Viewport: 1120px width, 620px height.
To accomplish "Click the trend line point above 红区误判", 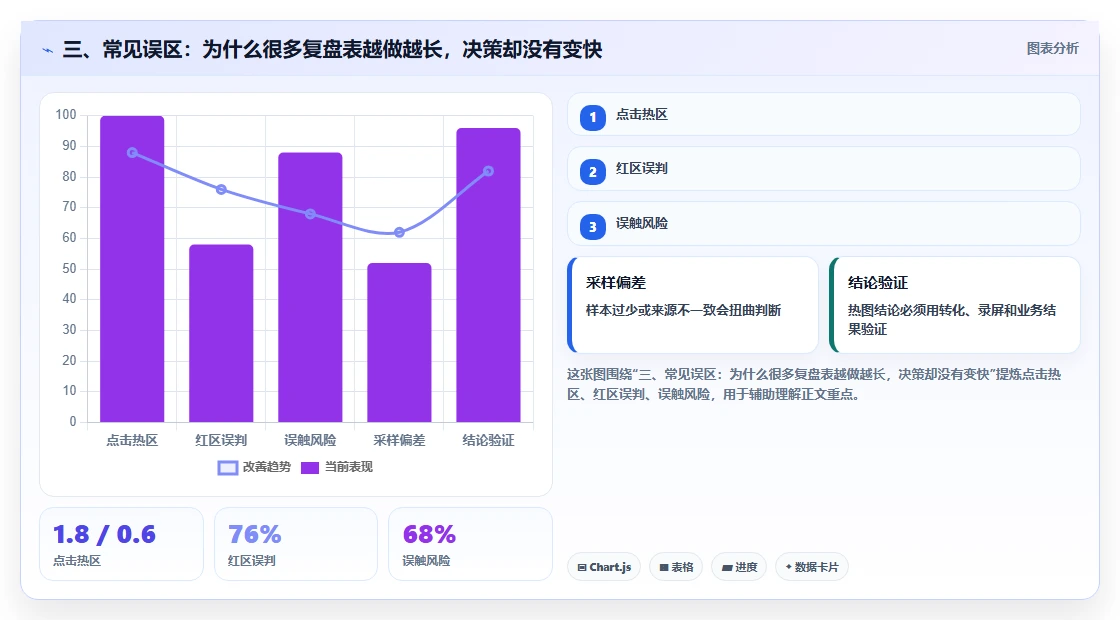I will pyautogui.click(x=221, y=189).
